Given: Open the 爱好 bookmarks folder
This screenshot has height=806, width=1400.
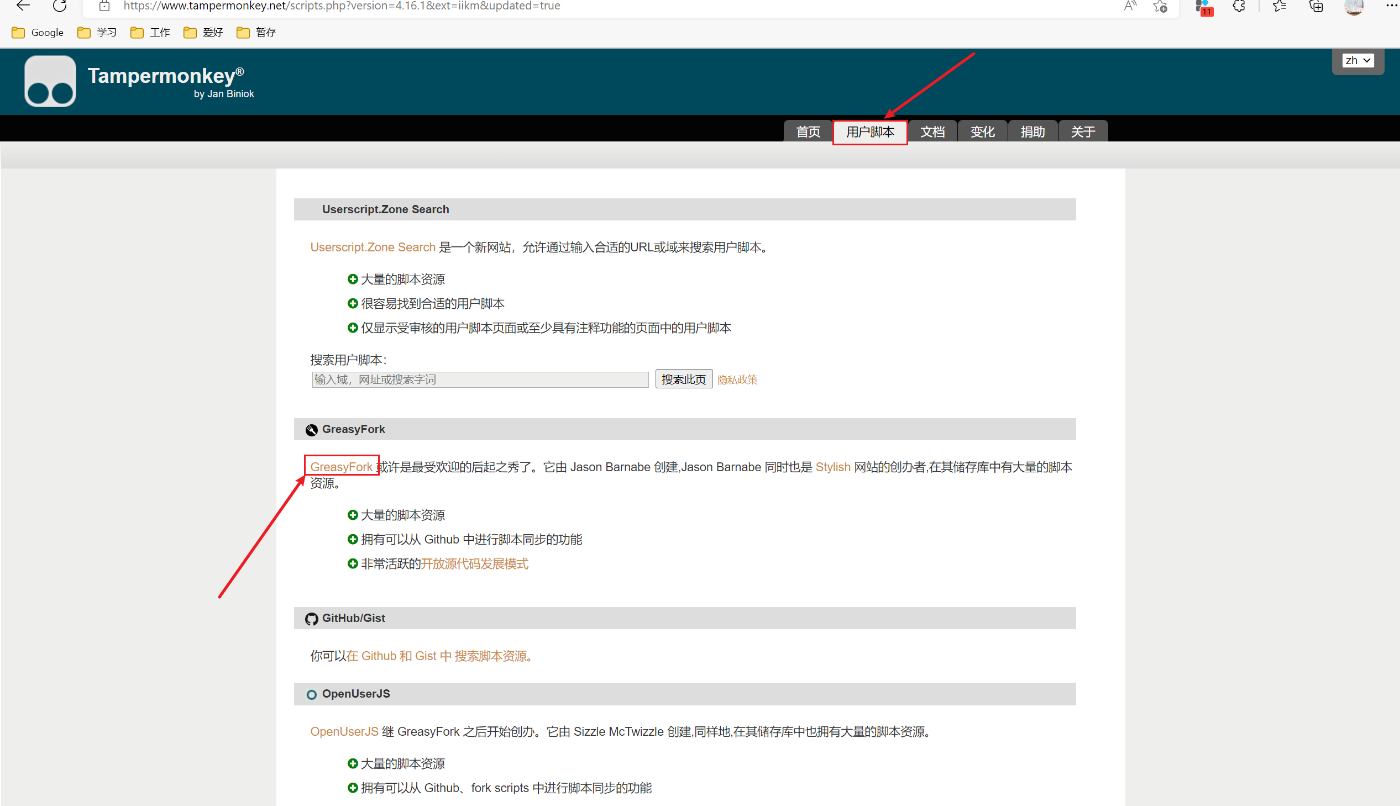Looking at the screenshot, I should pyautogui.click(x=203, y=32).
